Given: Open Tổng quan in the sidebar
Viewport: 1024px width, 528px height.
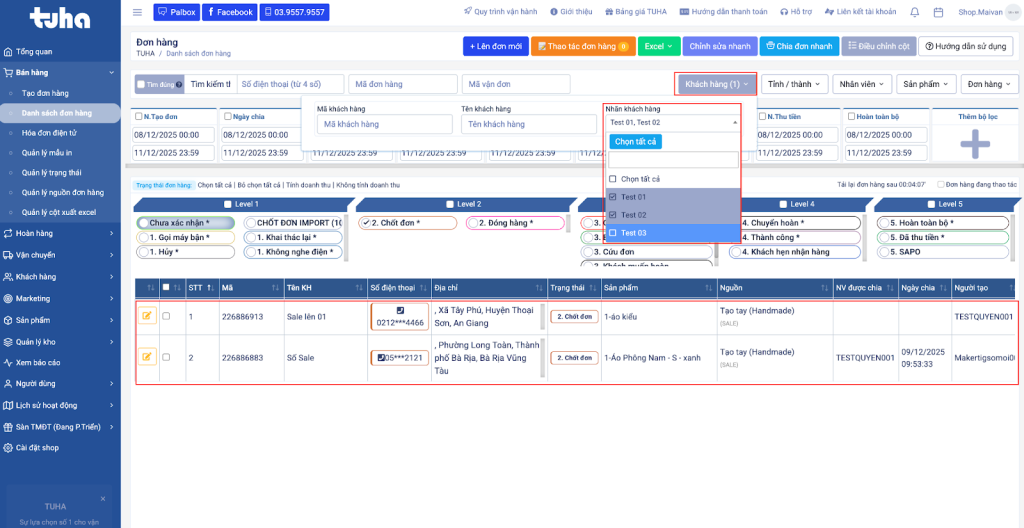Looking at the screenshot, I should point(35,51).
